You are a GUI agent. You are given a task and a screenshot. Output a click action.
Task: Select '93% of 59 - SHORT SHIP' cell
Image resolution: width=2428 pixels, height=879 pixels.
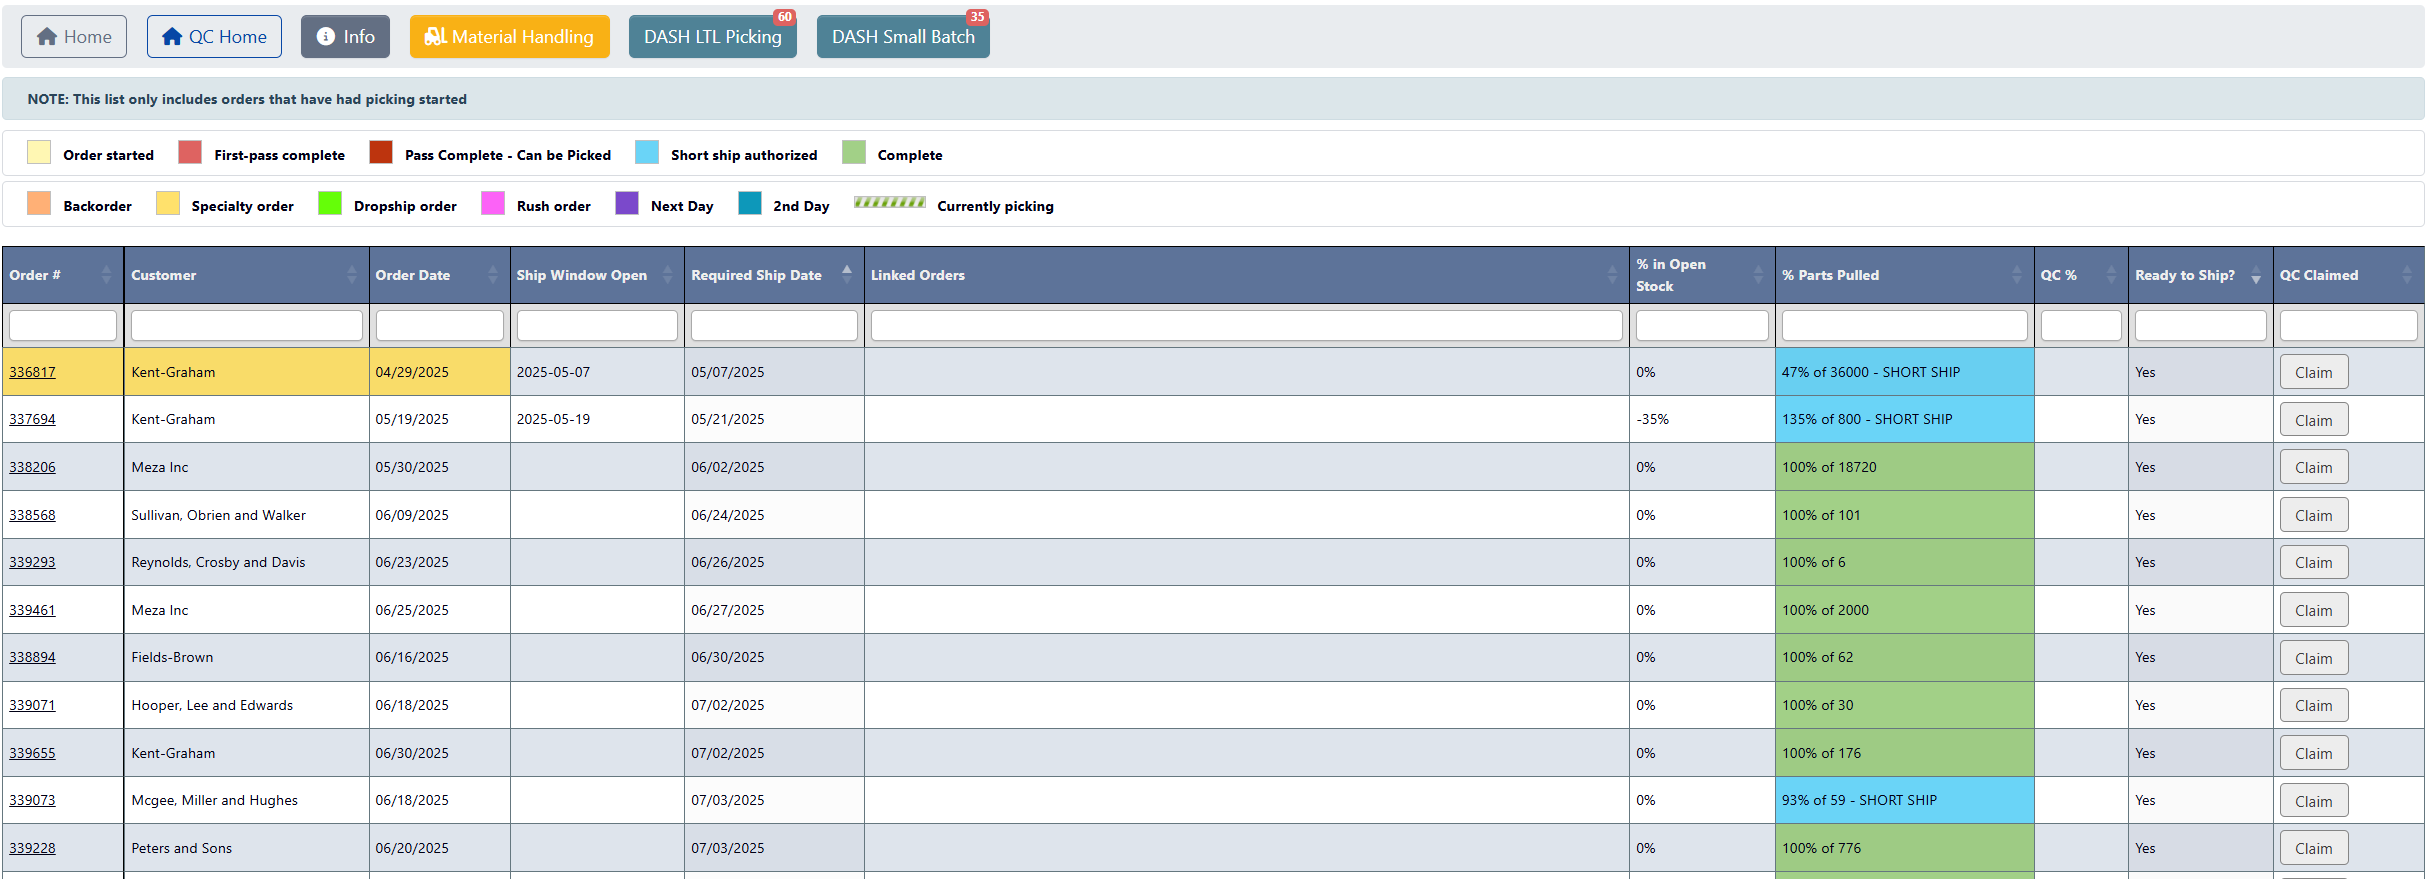[1904, 800]
